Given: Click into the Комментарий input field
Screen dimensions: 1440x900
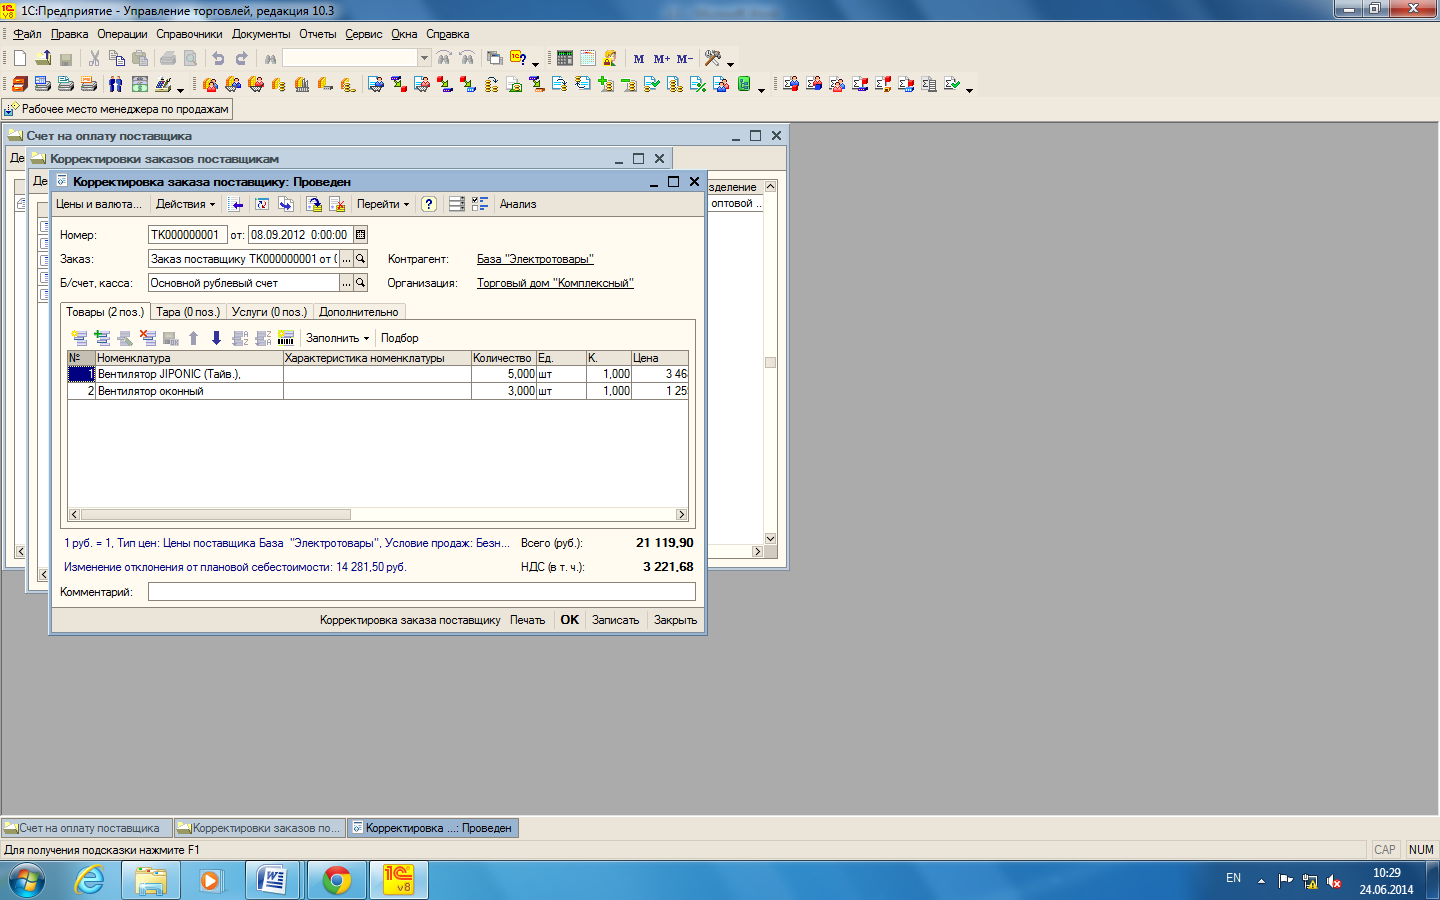Looking at the screenshot, I should tap(421, 592).
